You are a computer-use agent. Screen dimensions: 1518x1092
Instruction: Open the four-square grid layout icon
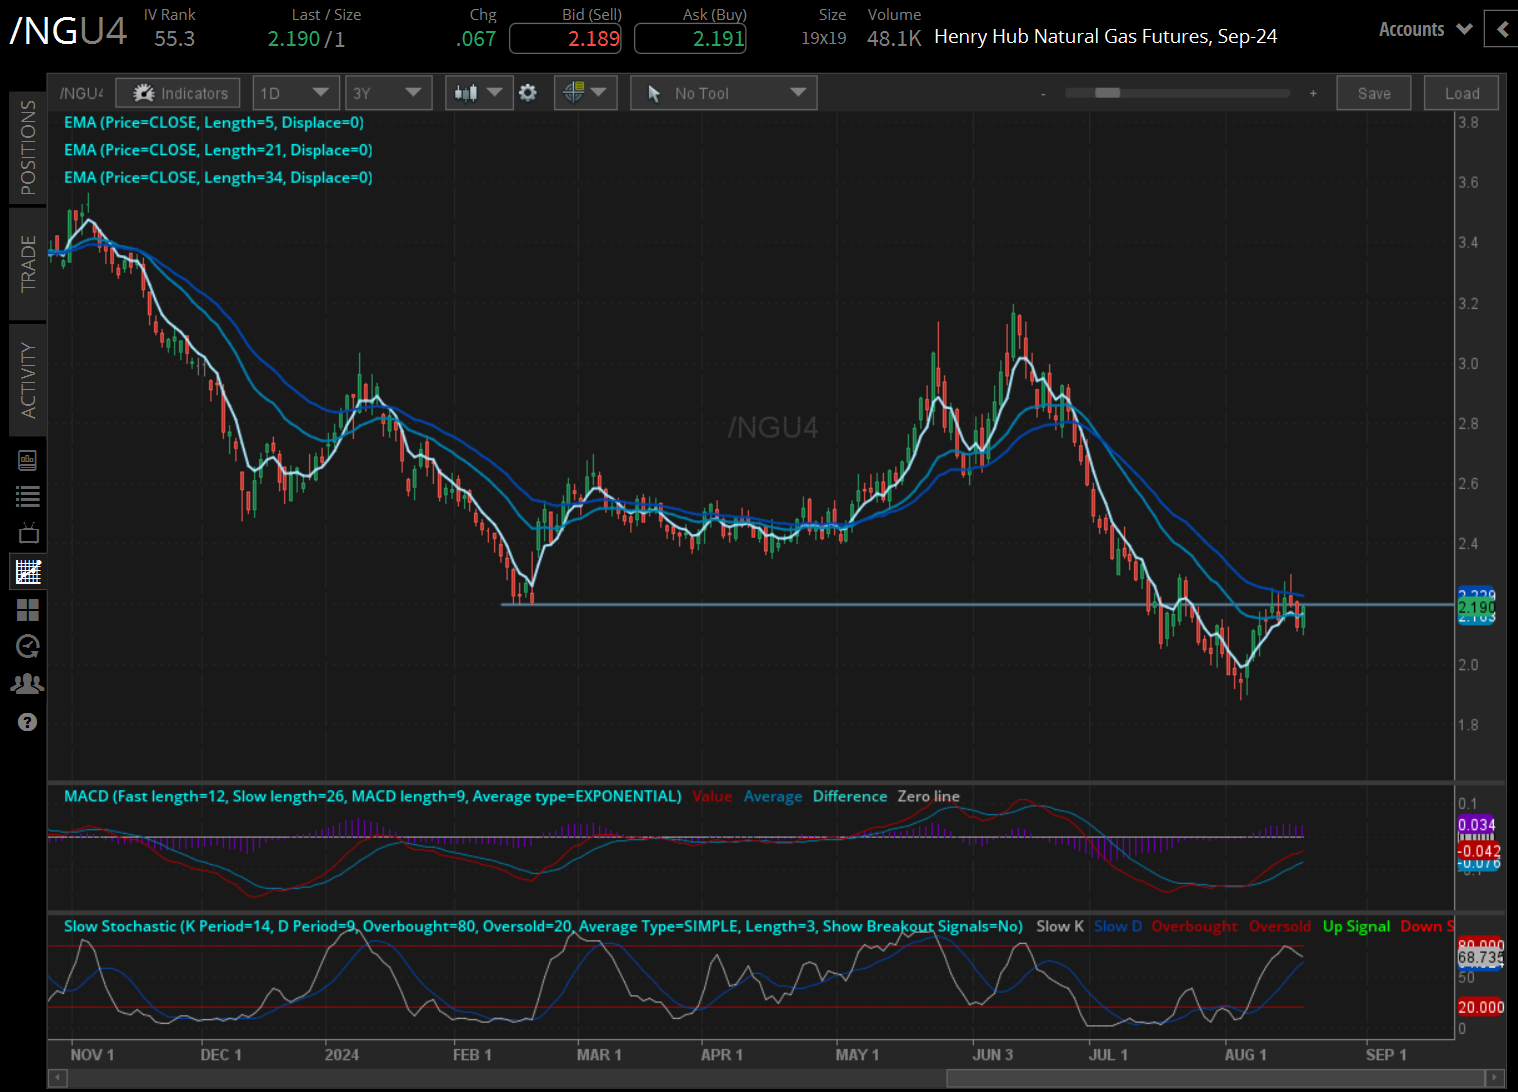tap(27, 610)
